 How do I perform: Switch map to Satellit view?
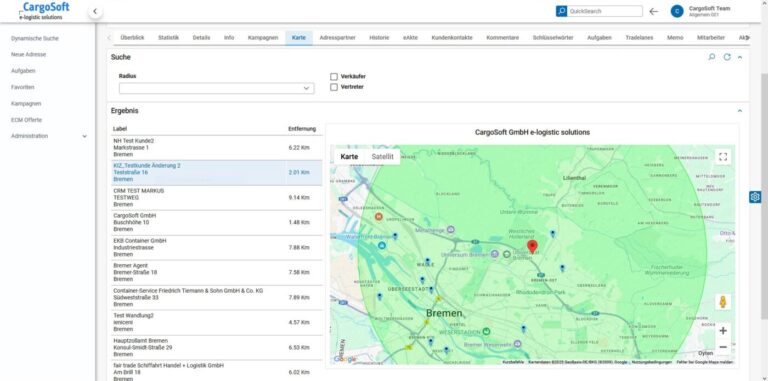point(382,157)
